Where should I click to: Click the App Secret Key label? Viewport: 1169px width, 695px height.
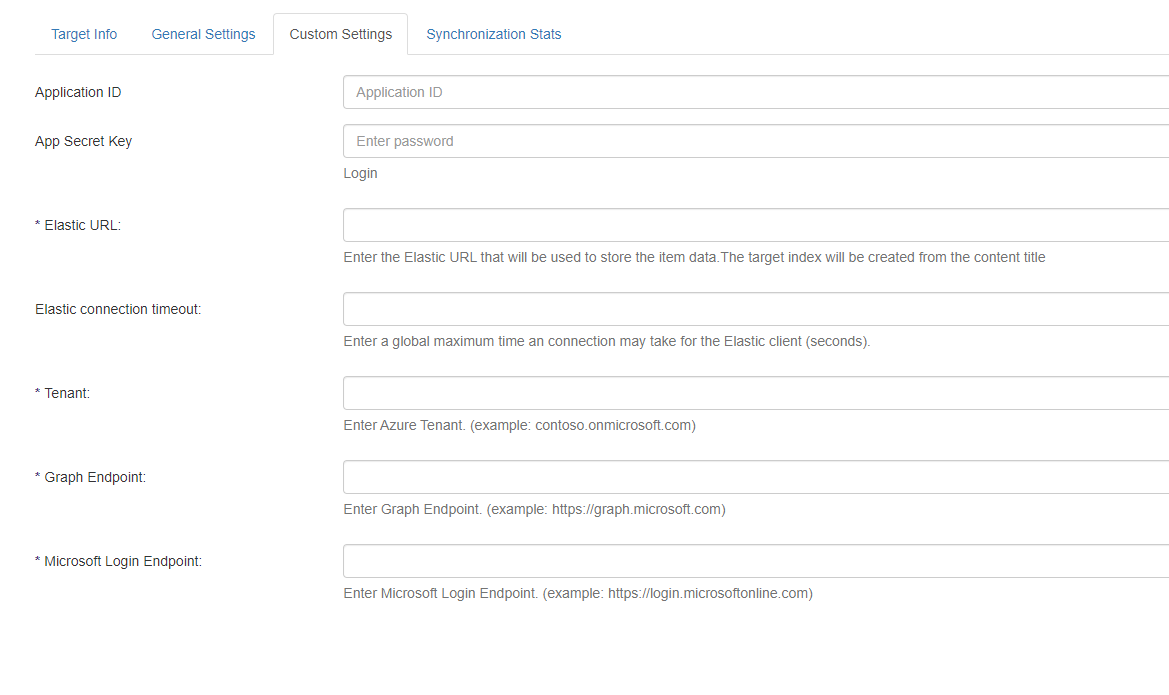pyautogui.click(x=83, y=141)
